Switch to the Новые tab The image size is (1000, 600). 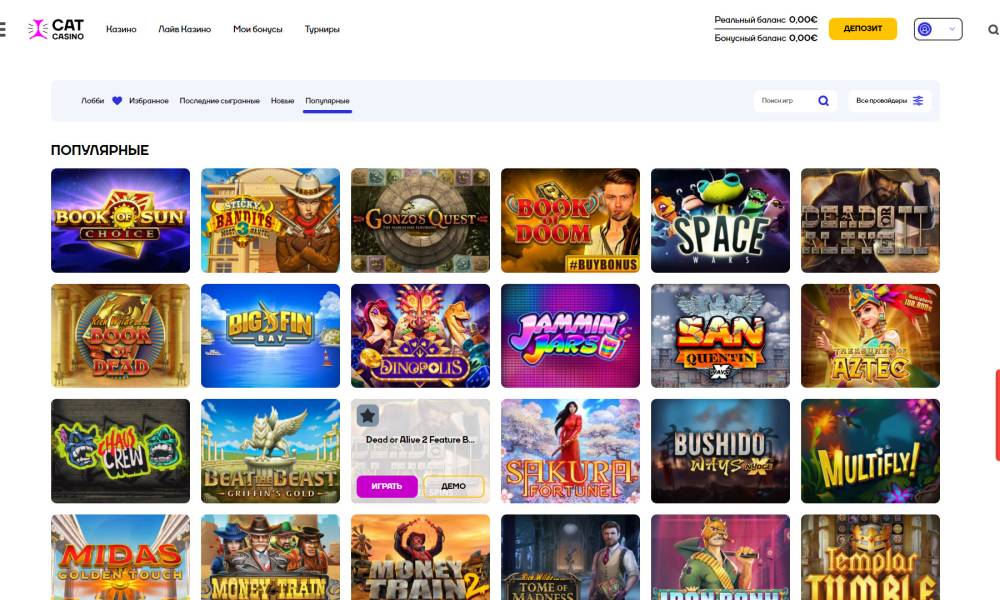click(x=283, y=101)
